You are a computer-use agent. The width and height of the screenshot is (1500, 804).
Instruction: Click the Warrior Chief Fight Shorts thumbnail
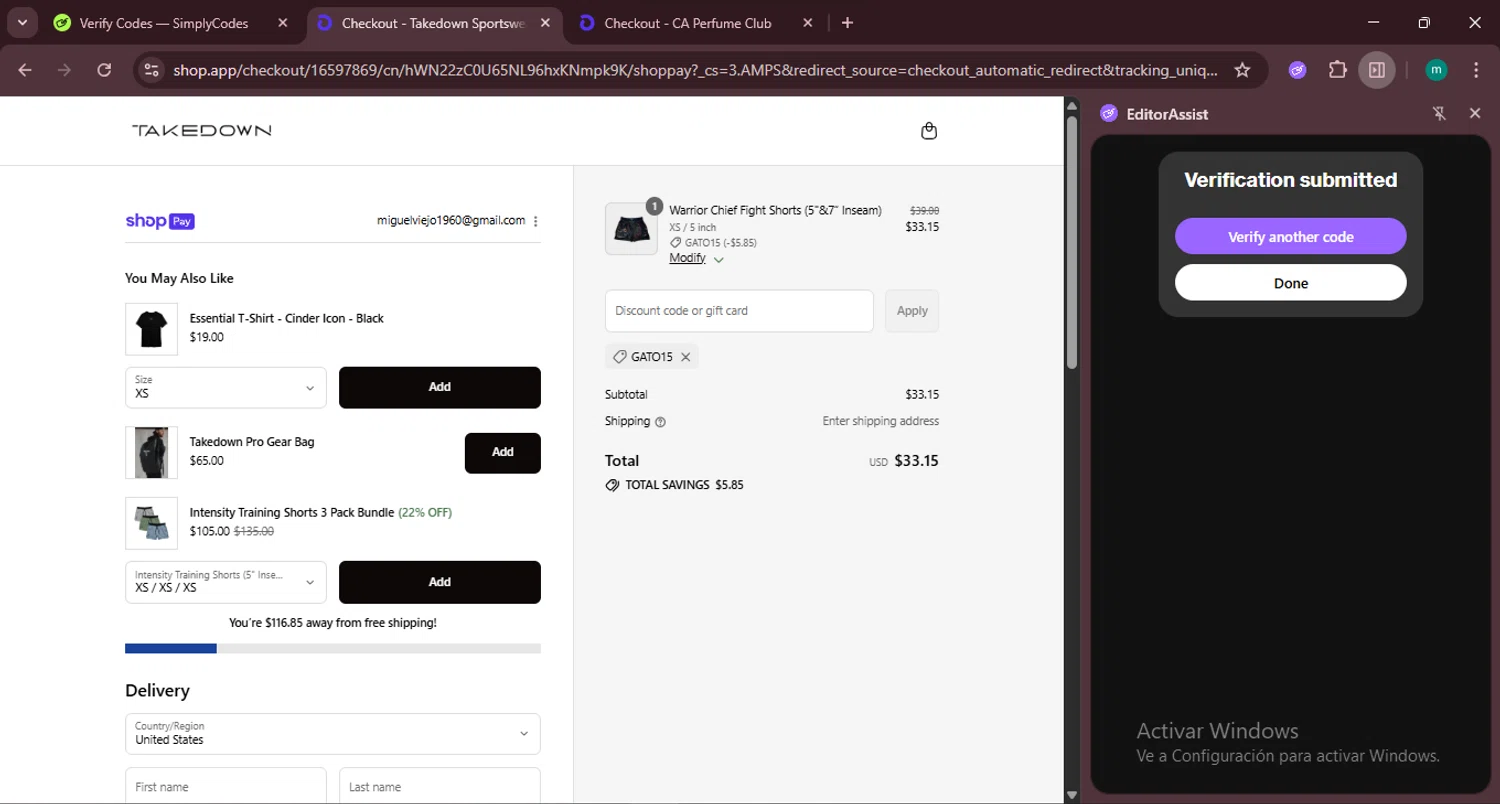(631, 229)
